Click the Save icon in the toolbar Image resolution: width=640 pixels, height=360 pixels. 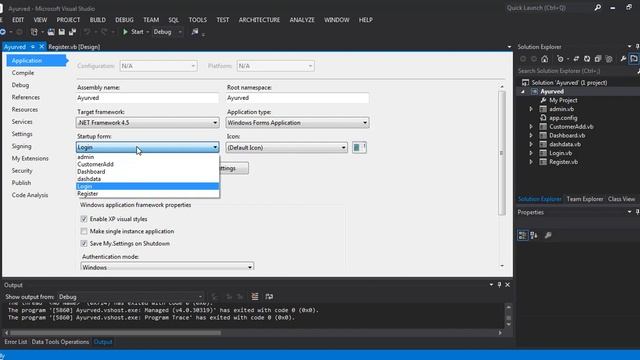62,32
